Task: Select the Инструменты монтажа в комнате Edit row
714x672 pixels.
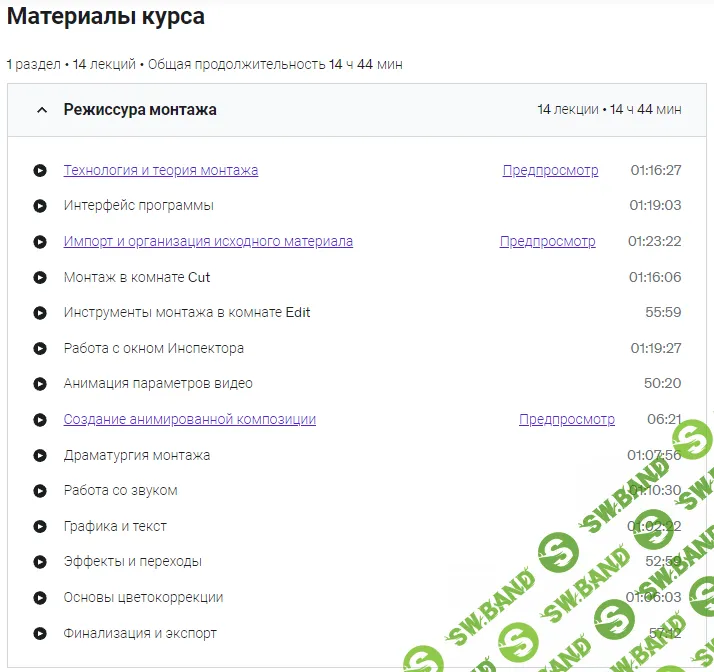Action: click(x=187, y=312)
